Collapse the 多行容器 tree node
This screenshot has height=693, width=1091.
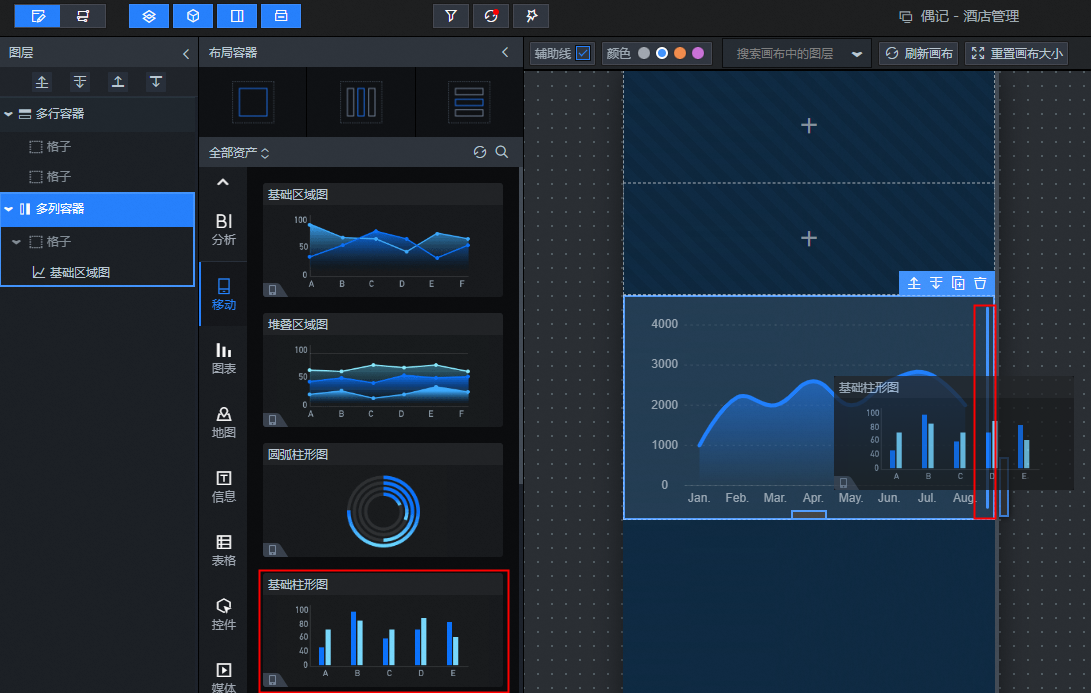click(x=8, y=113)
